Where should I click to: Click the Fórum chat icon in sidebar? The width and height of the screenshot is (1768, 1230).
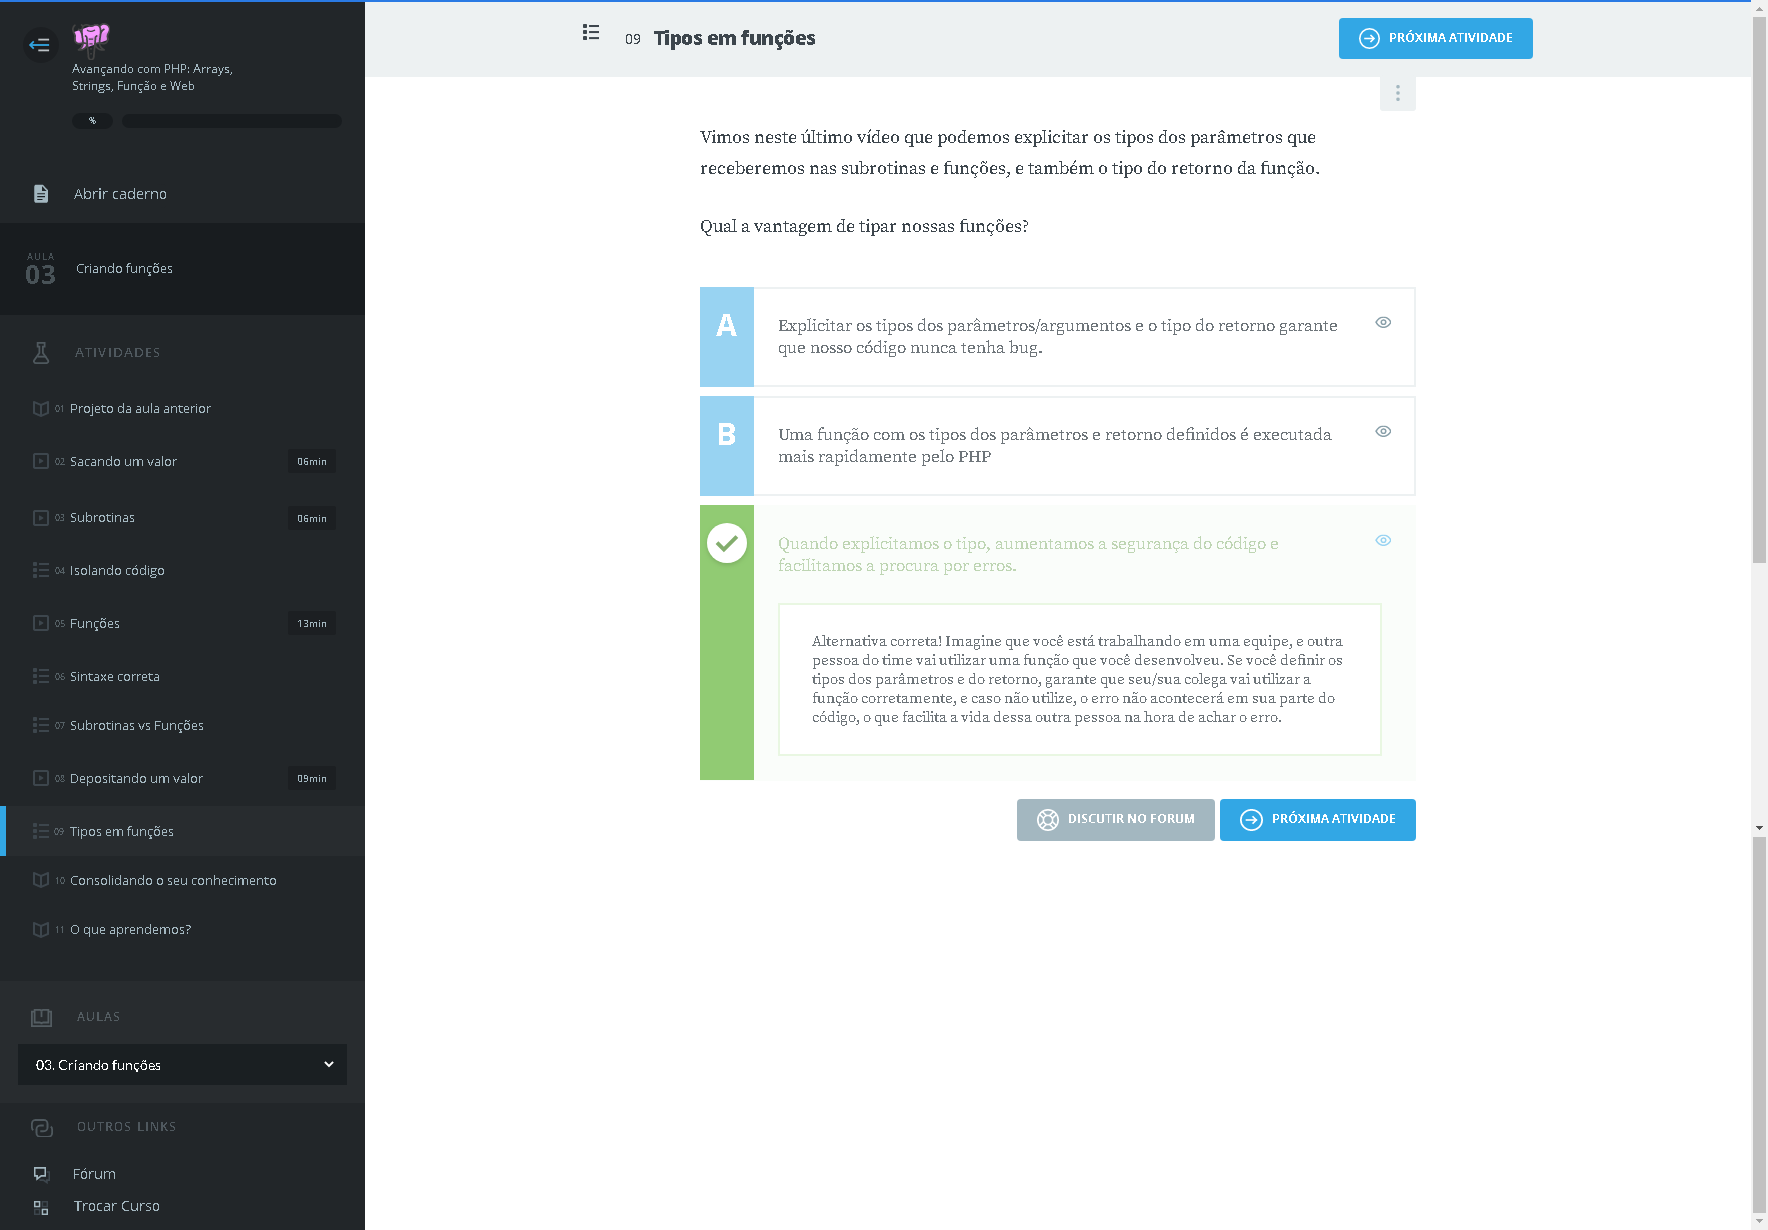click(x=41, y=1174)
